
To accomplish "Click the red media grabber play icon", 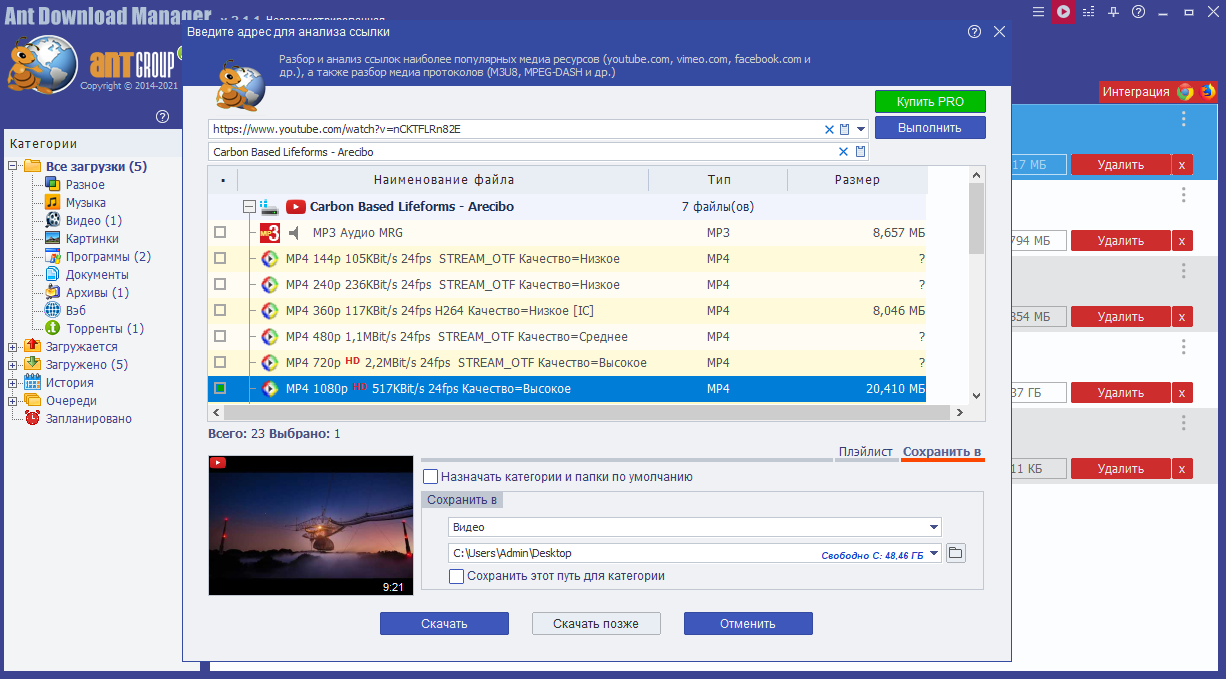I will point(1063,12).
